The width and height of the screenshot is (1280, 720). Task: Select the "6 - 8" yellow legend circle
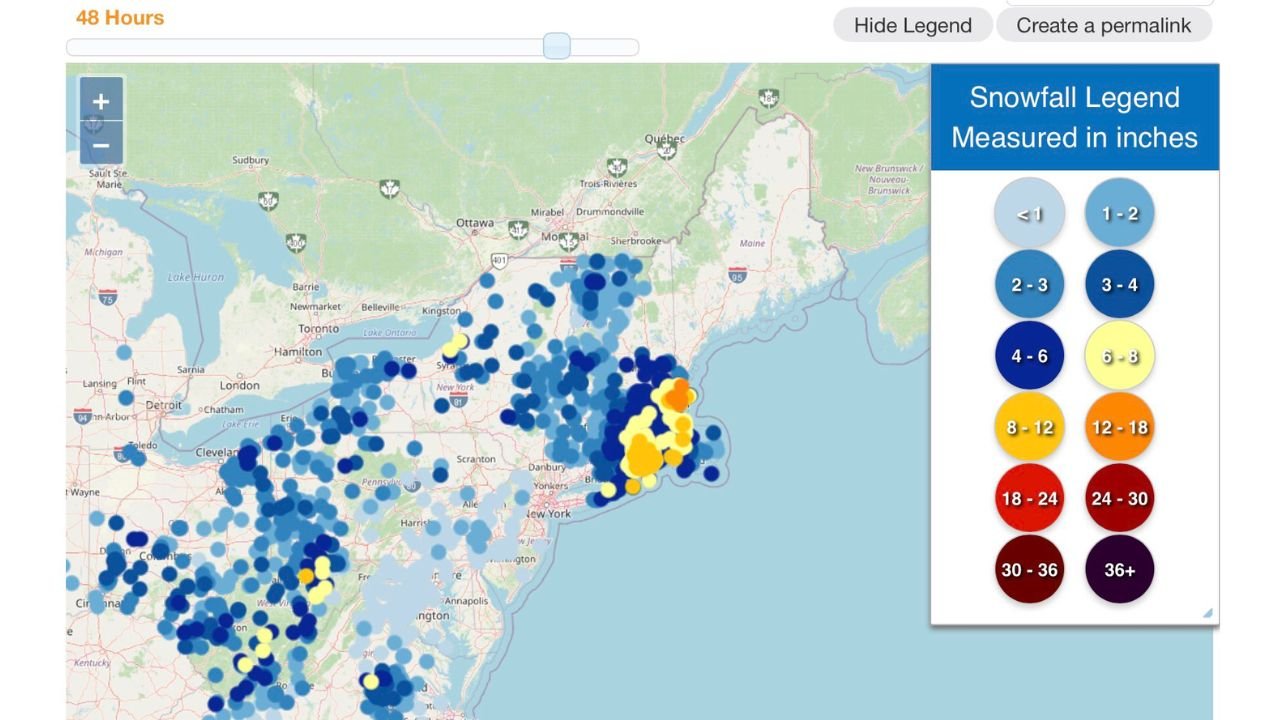click(1119, 355)
